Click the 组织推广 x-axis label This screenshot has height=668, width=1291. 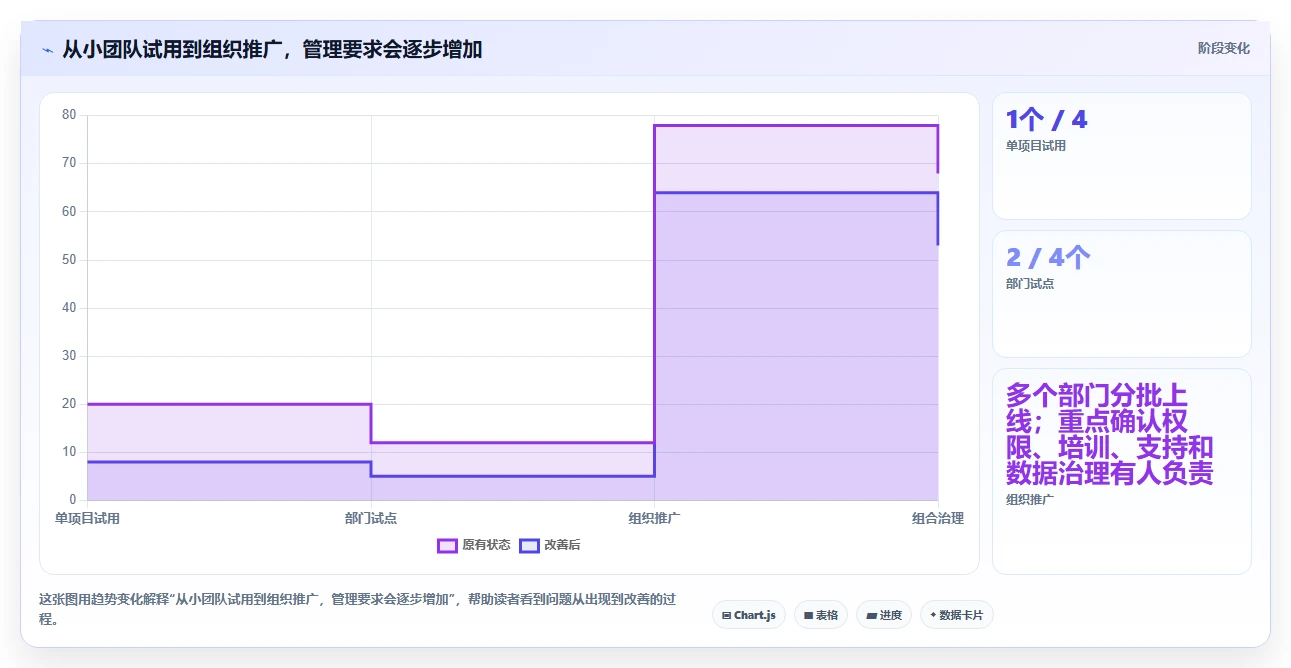[654, 518]
